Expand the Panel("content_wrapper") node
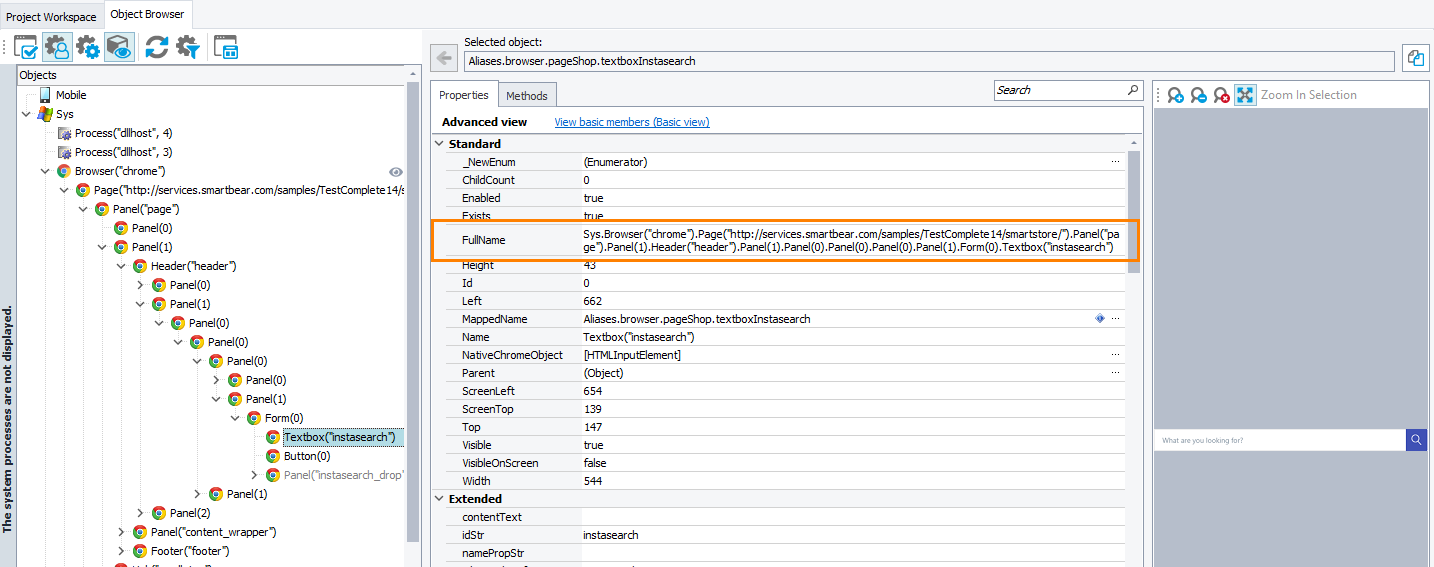The image size is (1434, 567). coord(121,532)
